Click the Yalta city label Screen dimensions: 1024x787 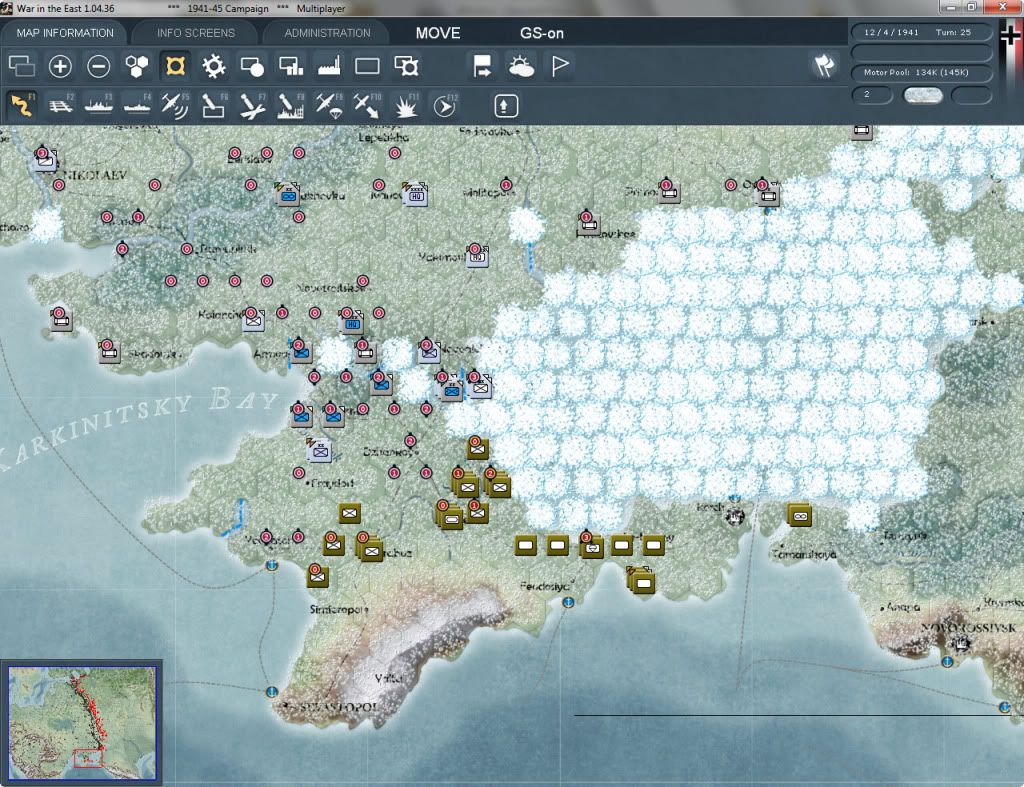point(388,679)
